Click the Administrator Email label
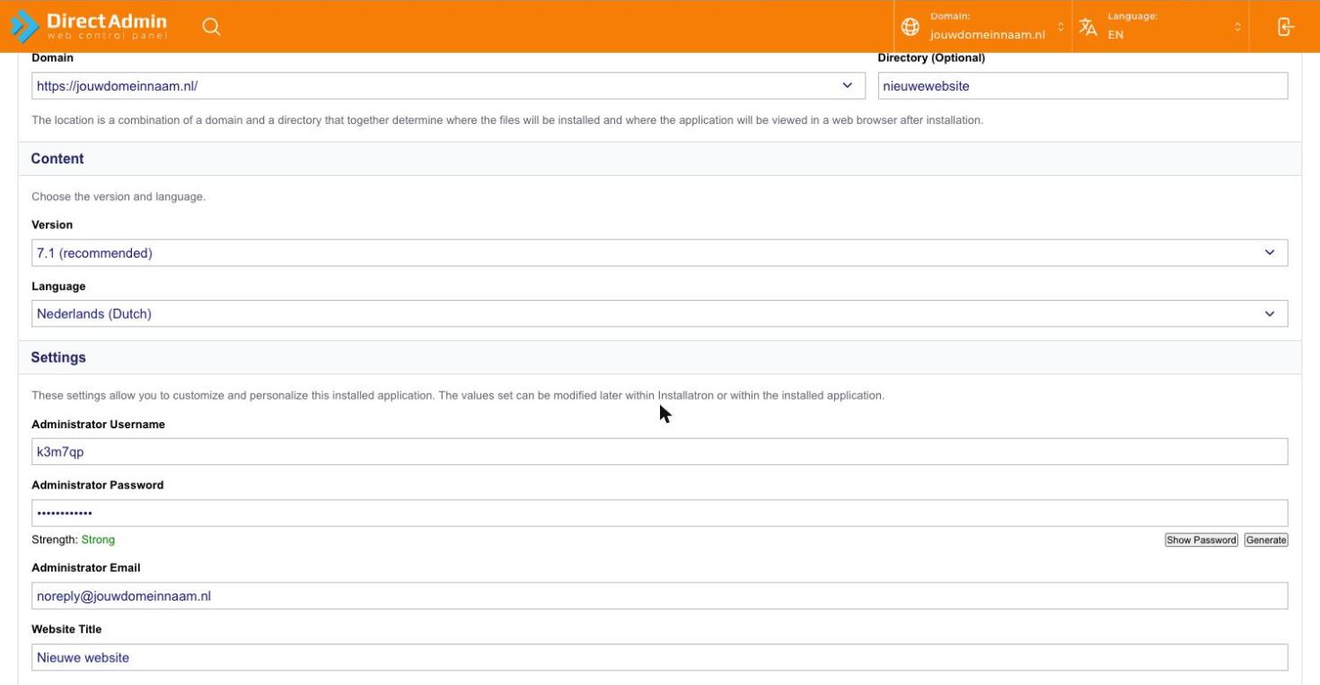 pyautogui.click(x=86, y=568)
